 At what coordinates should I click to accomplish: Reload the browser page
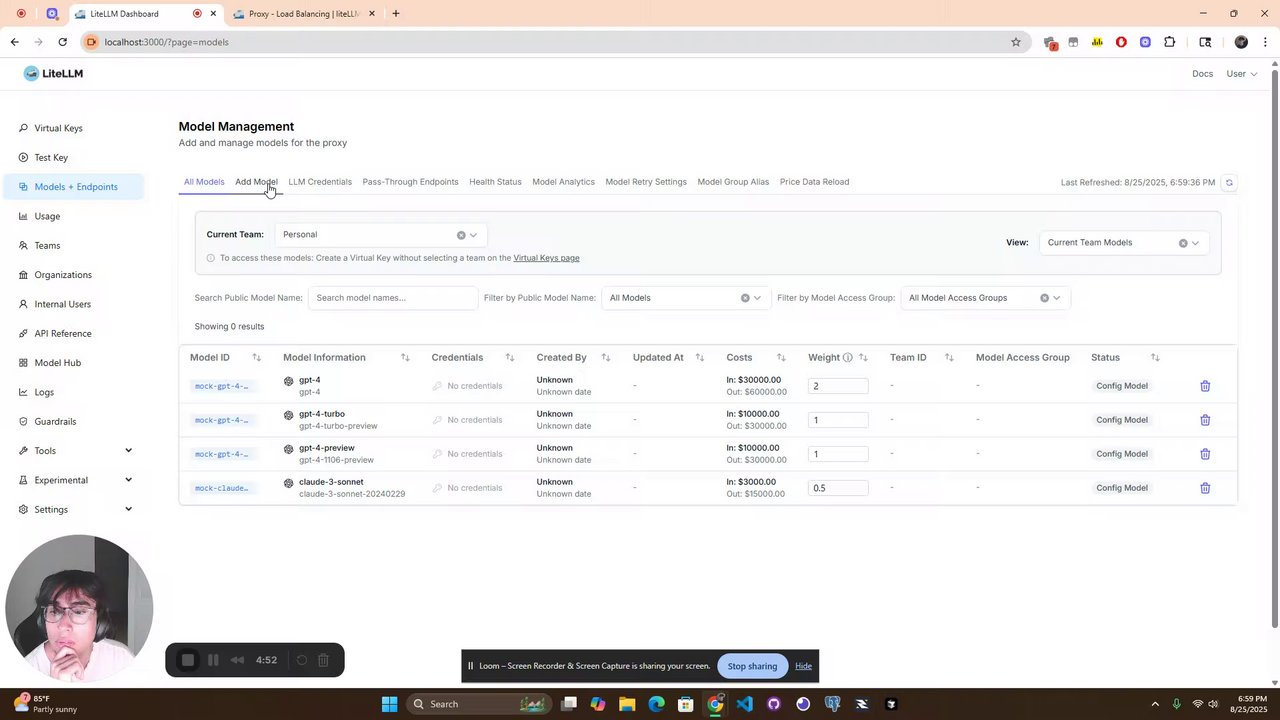pyautogui.click(x=62, y=42)
